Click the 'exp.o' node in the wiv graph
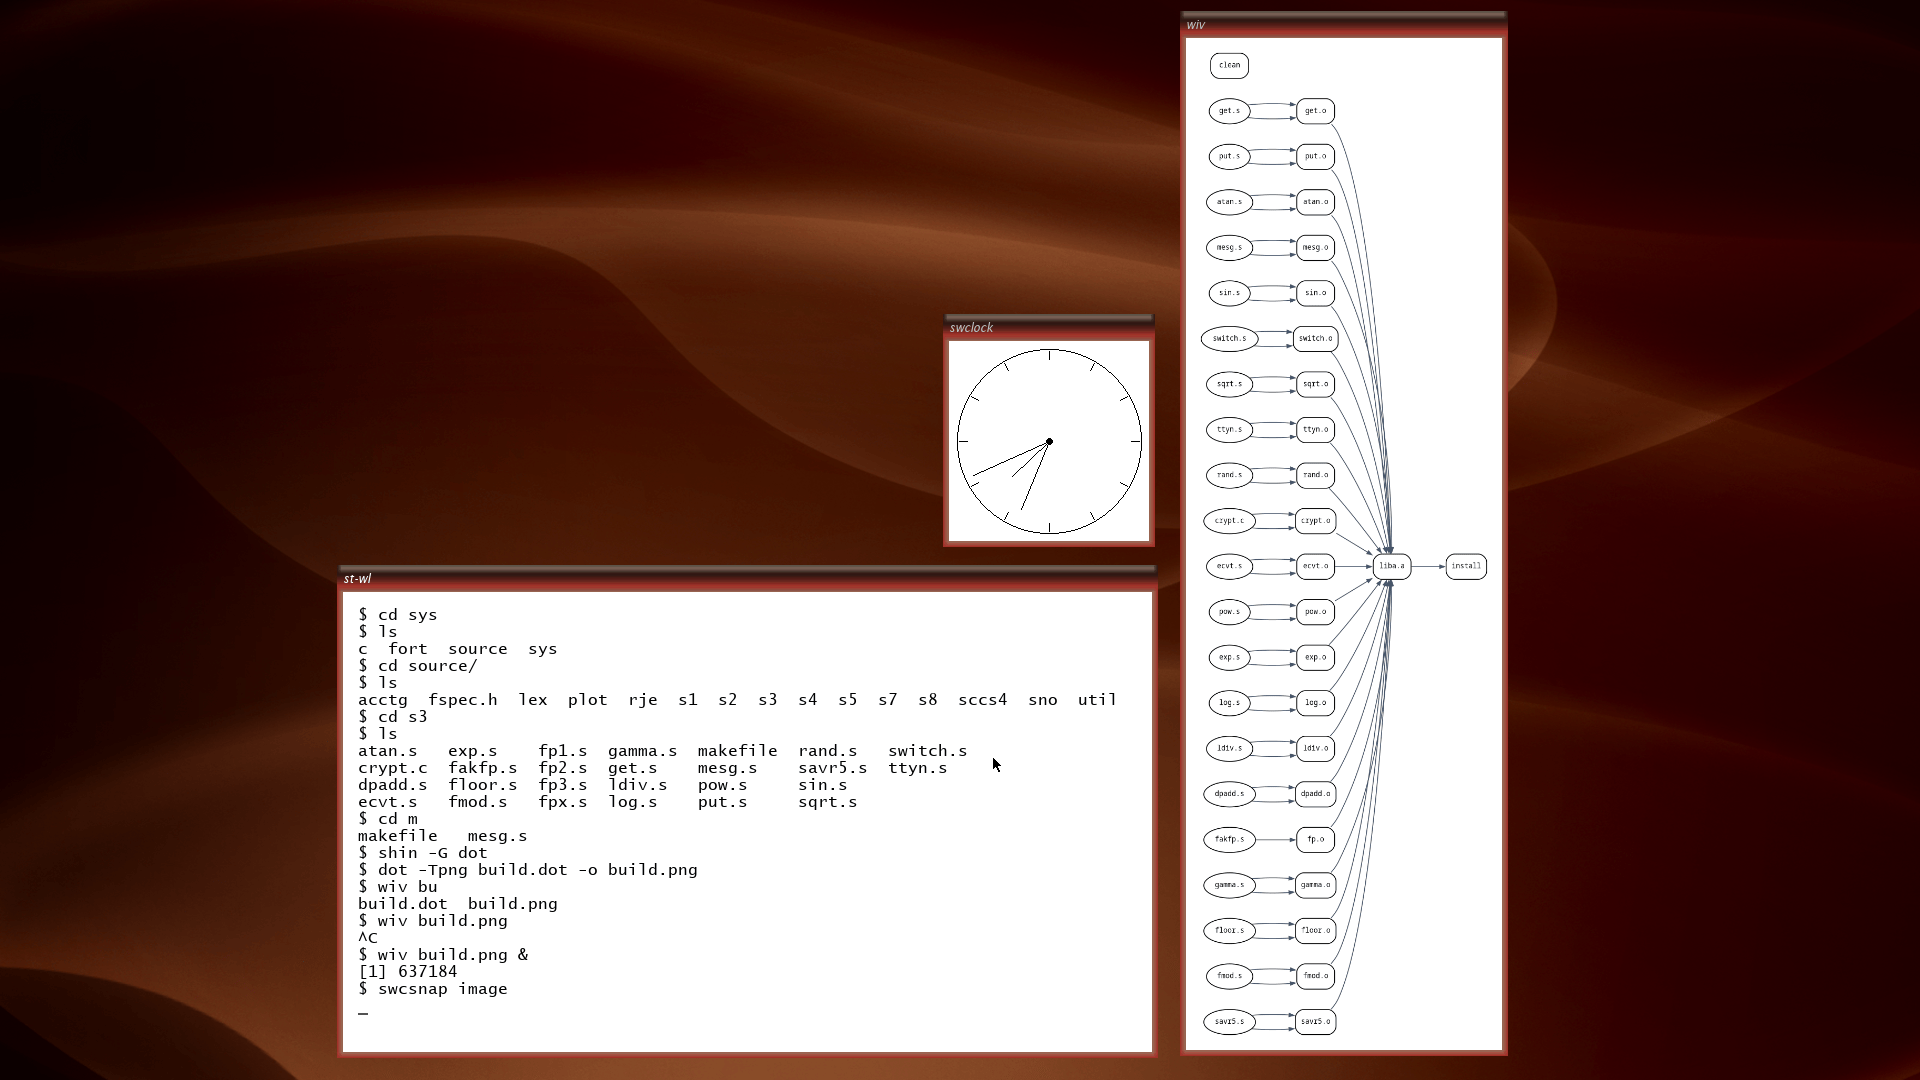Image resolution: width=1920 pixels, height=1080 pixels. [x=1315, y=657]
